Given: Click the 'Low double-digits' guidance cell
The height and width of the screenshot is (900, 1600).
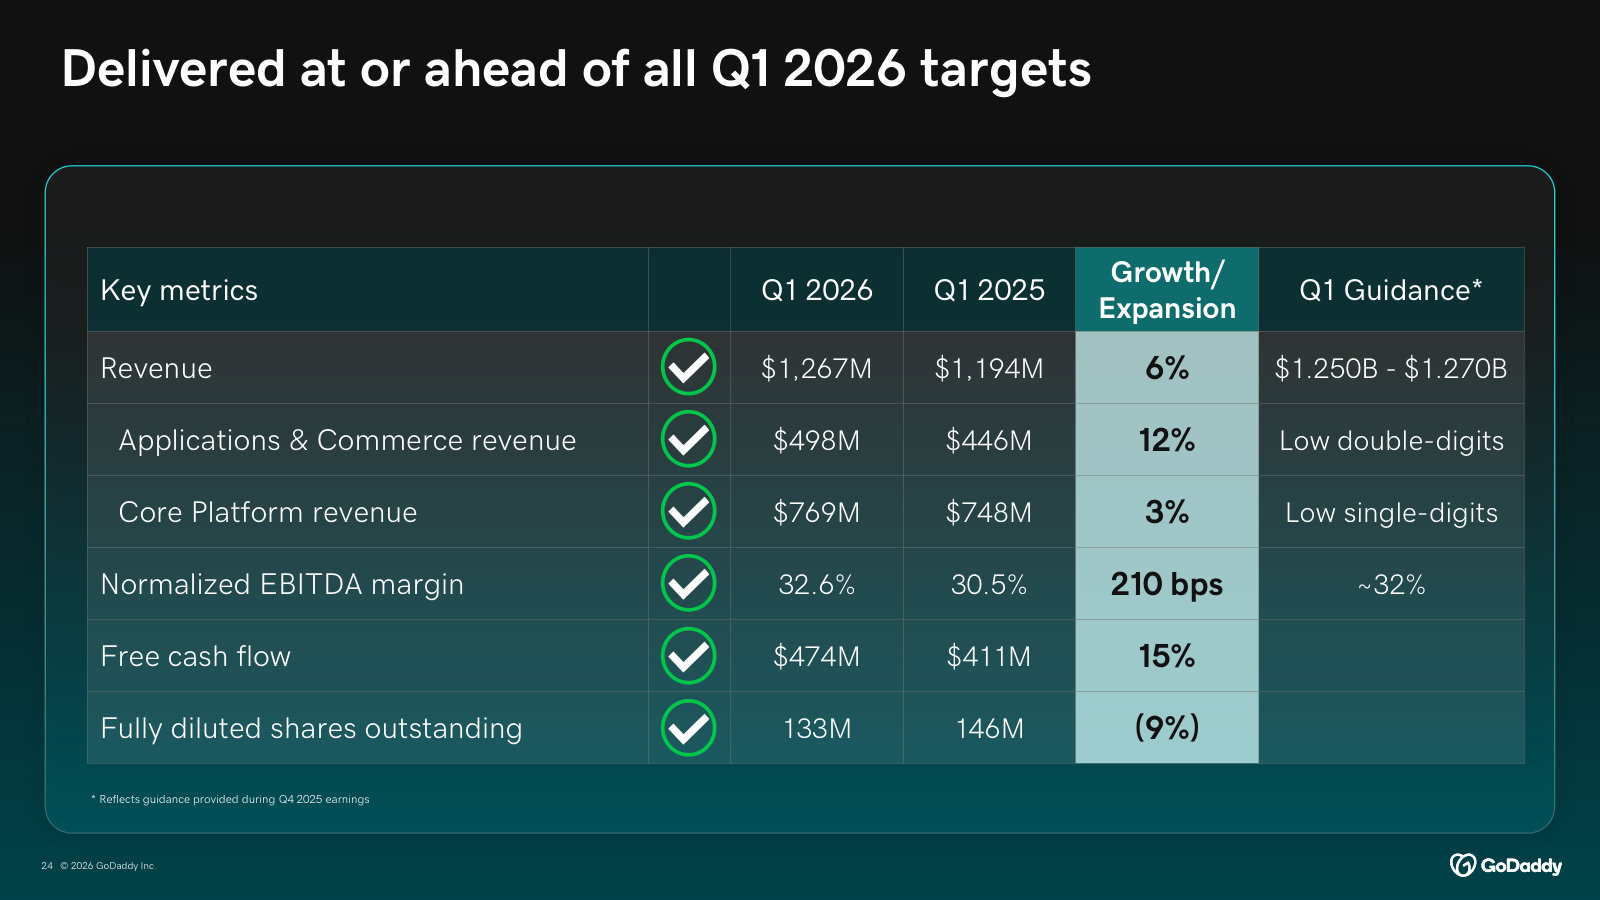Looking at the screenshot, I should [x=1391, y=440].
